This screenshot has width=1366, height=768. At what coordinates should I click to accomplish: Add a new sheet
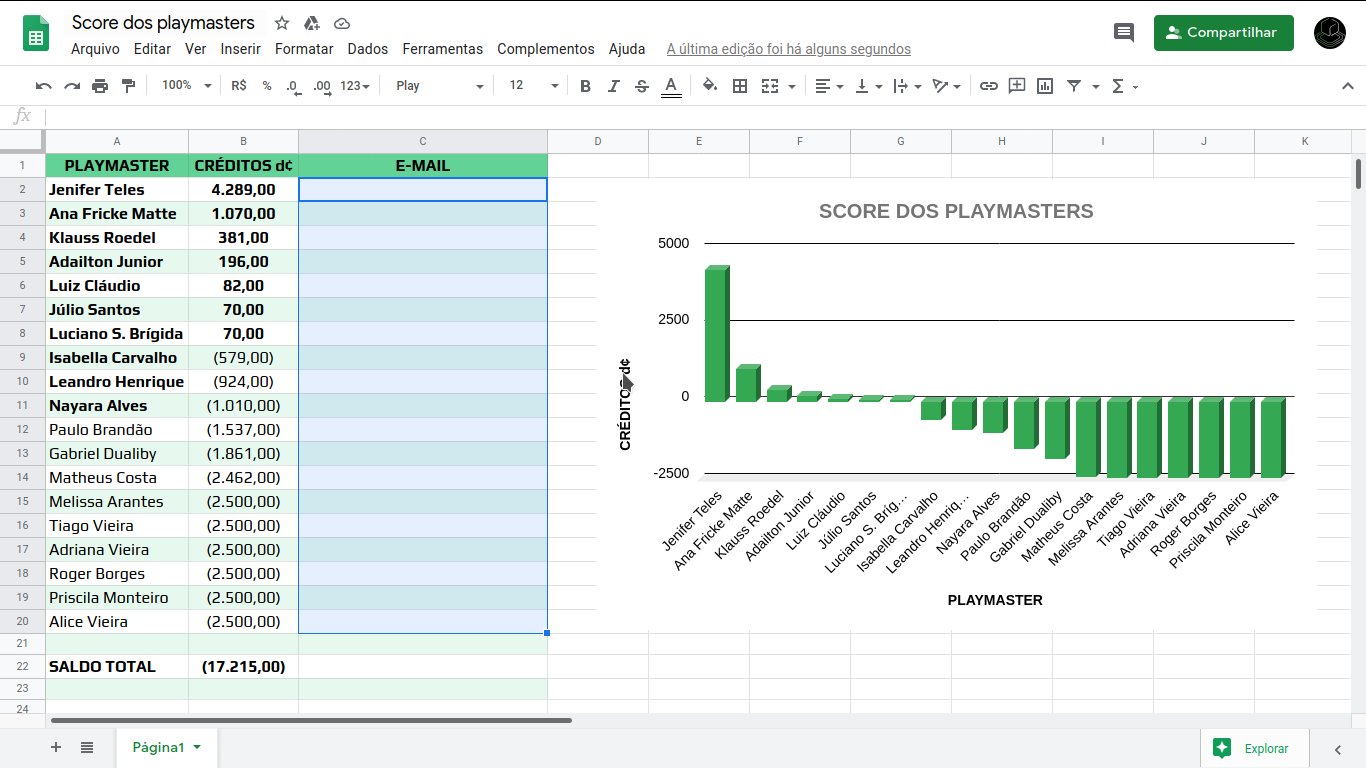tap(56, 747)
